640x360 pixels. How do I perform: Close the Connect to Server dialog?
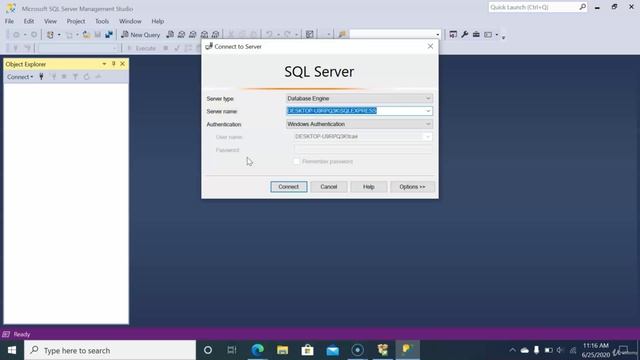430,47
